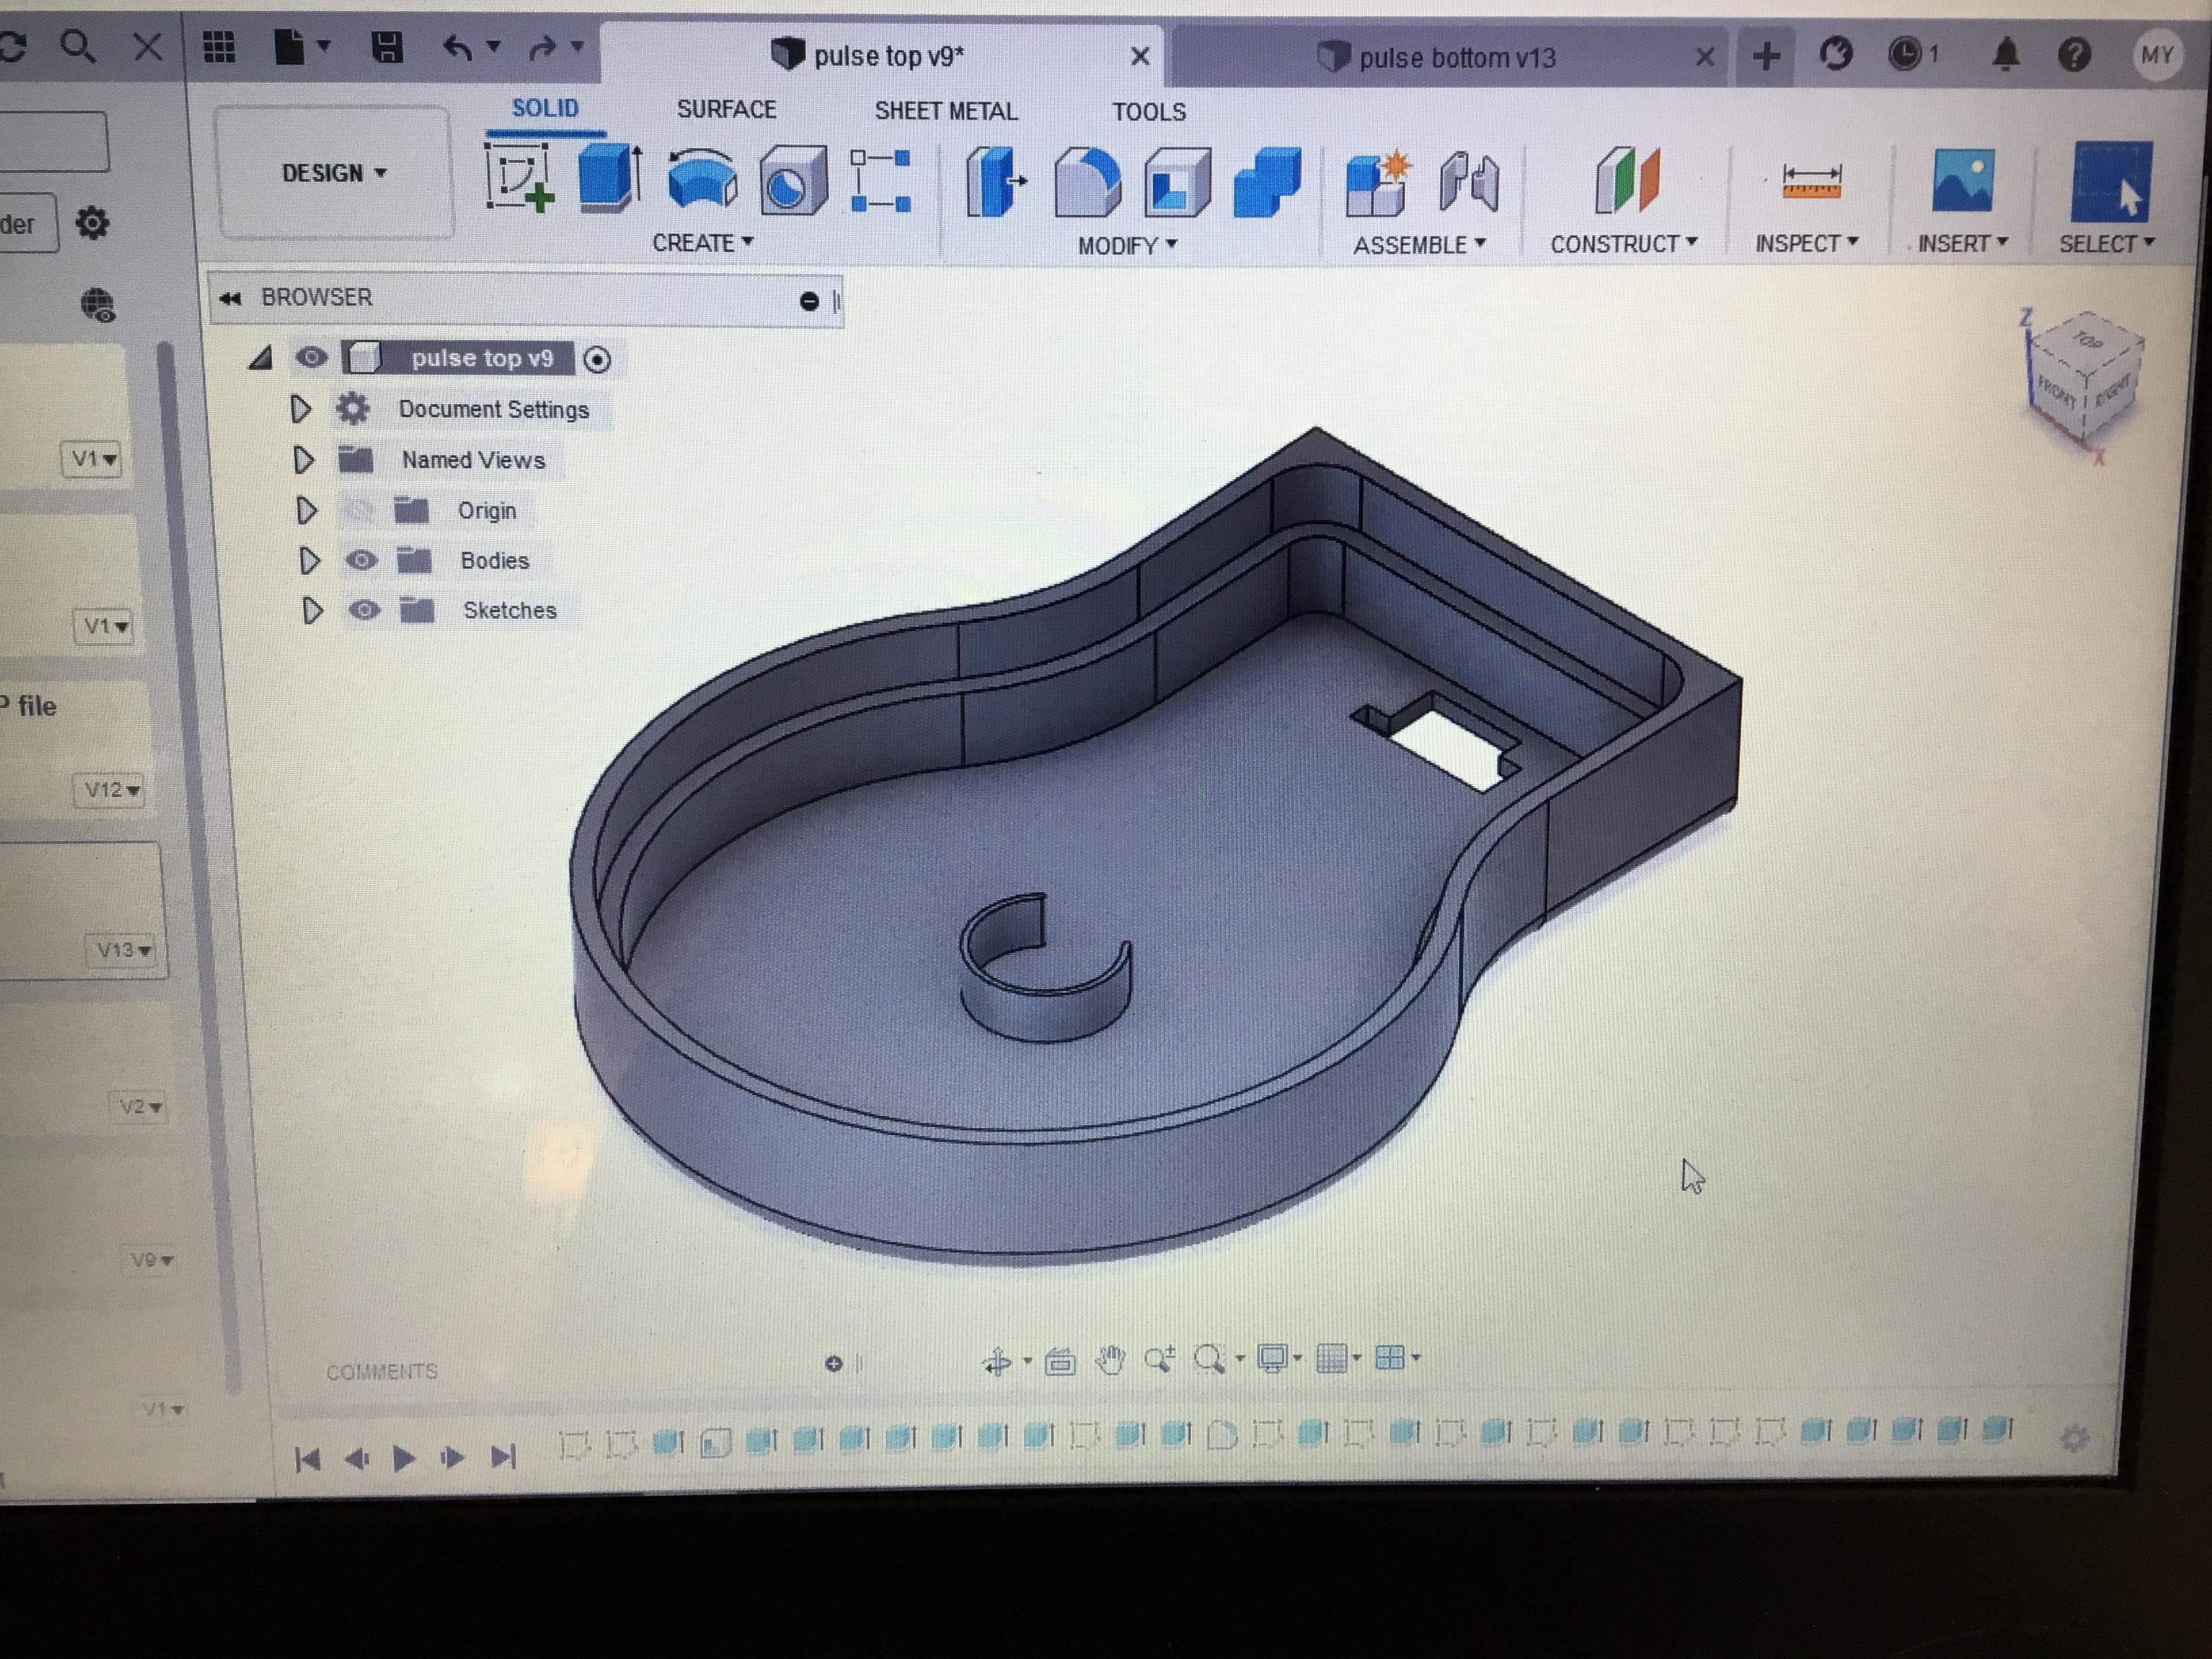Switch to the SHEET METAL tab

tap(946, 111)
